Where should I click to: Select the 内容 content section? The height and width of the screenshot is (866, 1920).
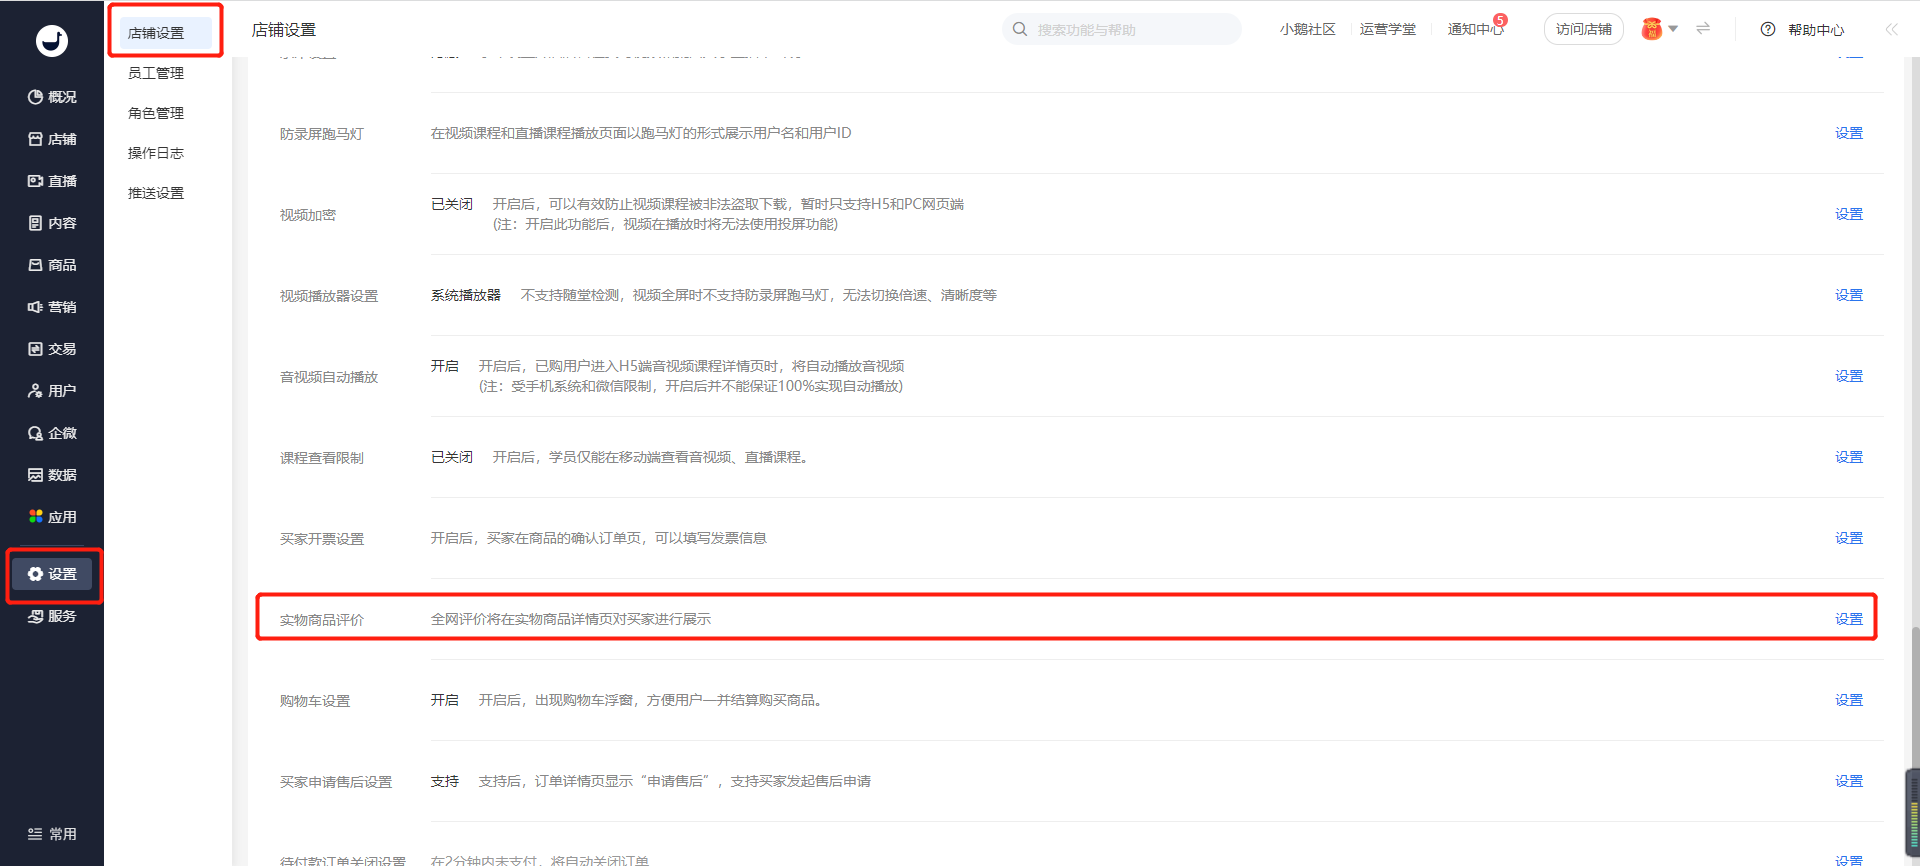pos(52,223)
